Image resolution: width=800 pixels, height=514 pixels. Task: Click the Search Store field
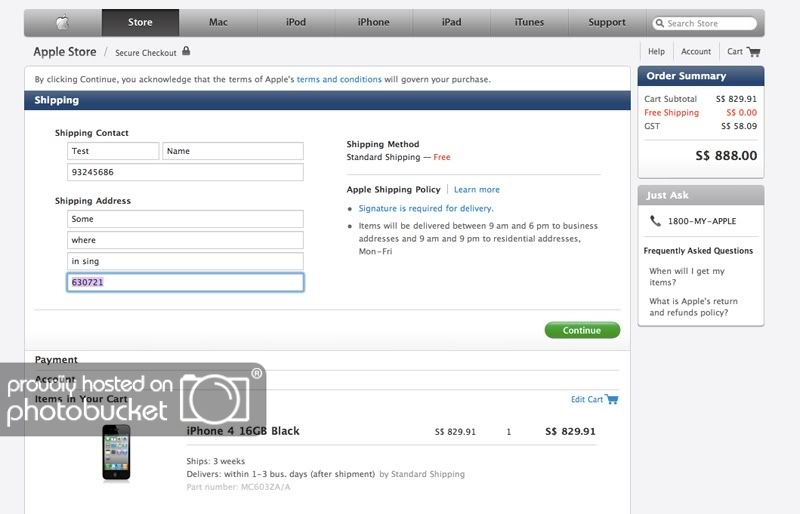[x=705, y=23]
